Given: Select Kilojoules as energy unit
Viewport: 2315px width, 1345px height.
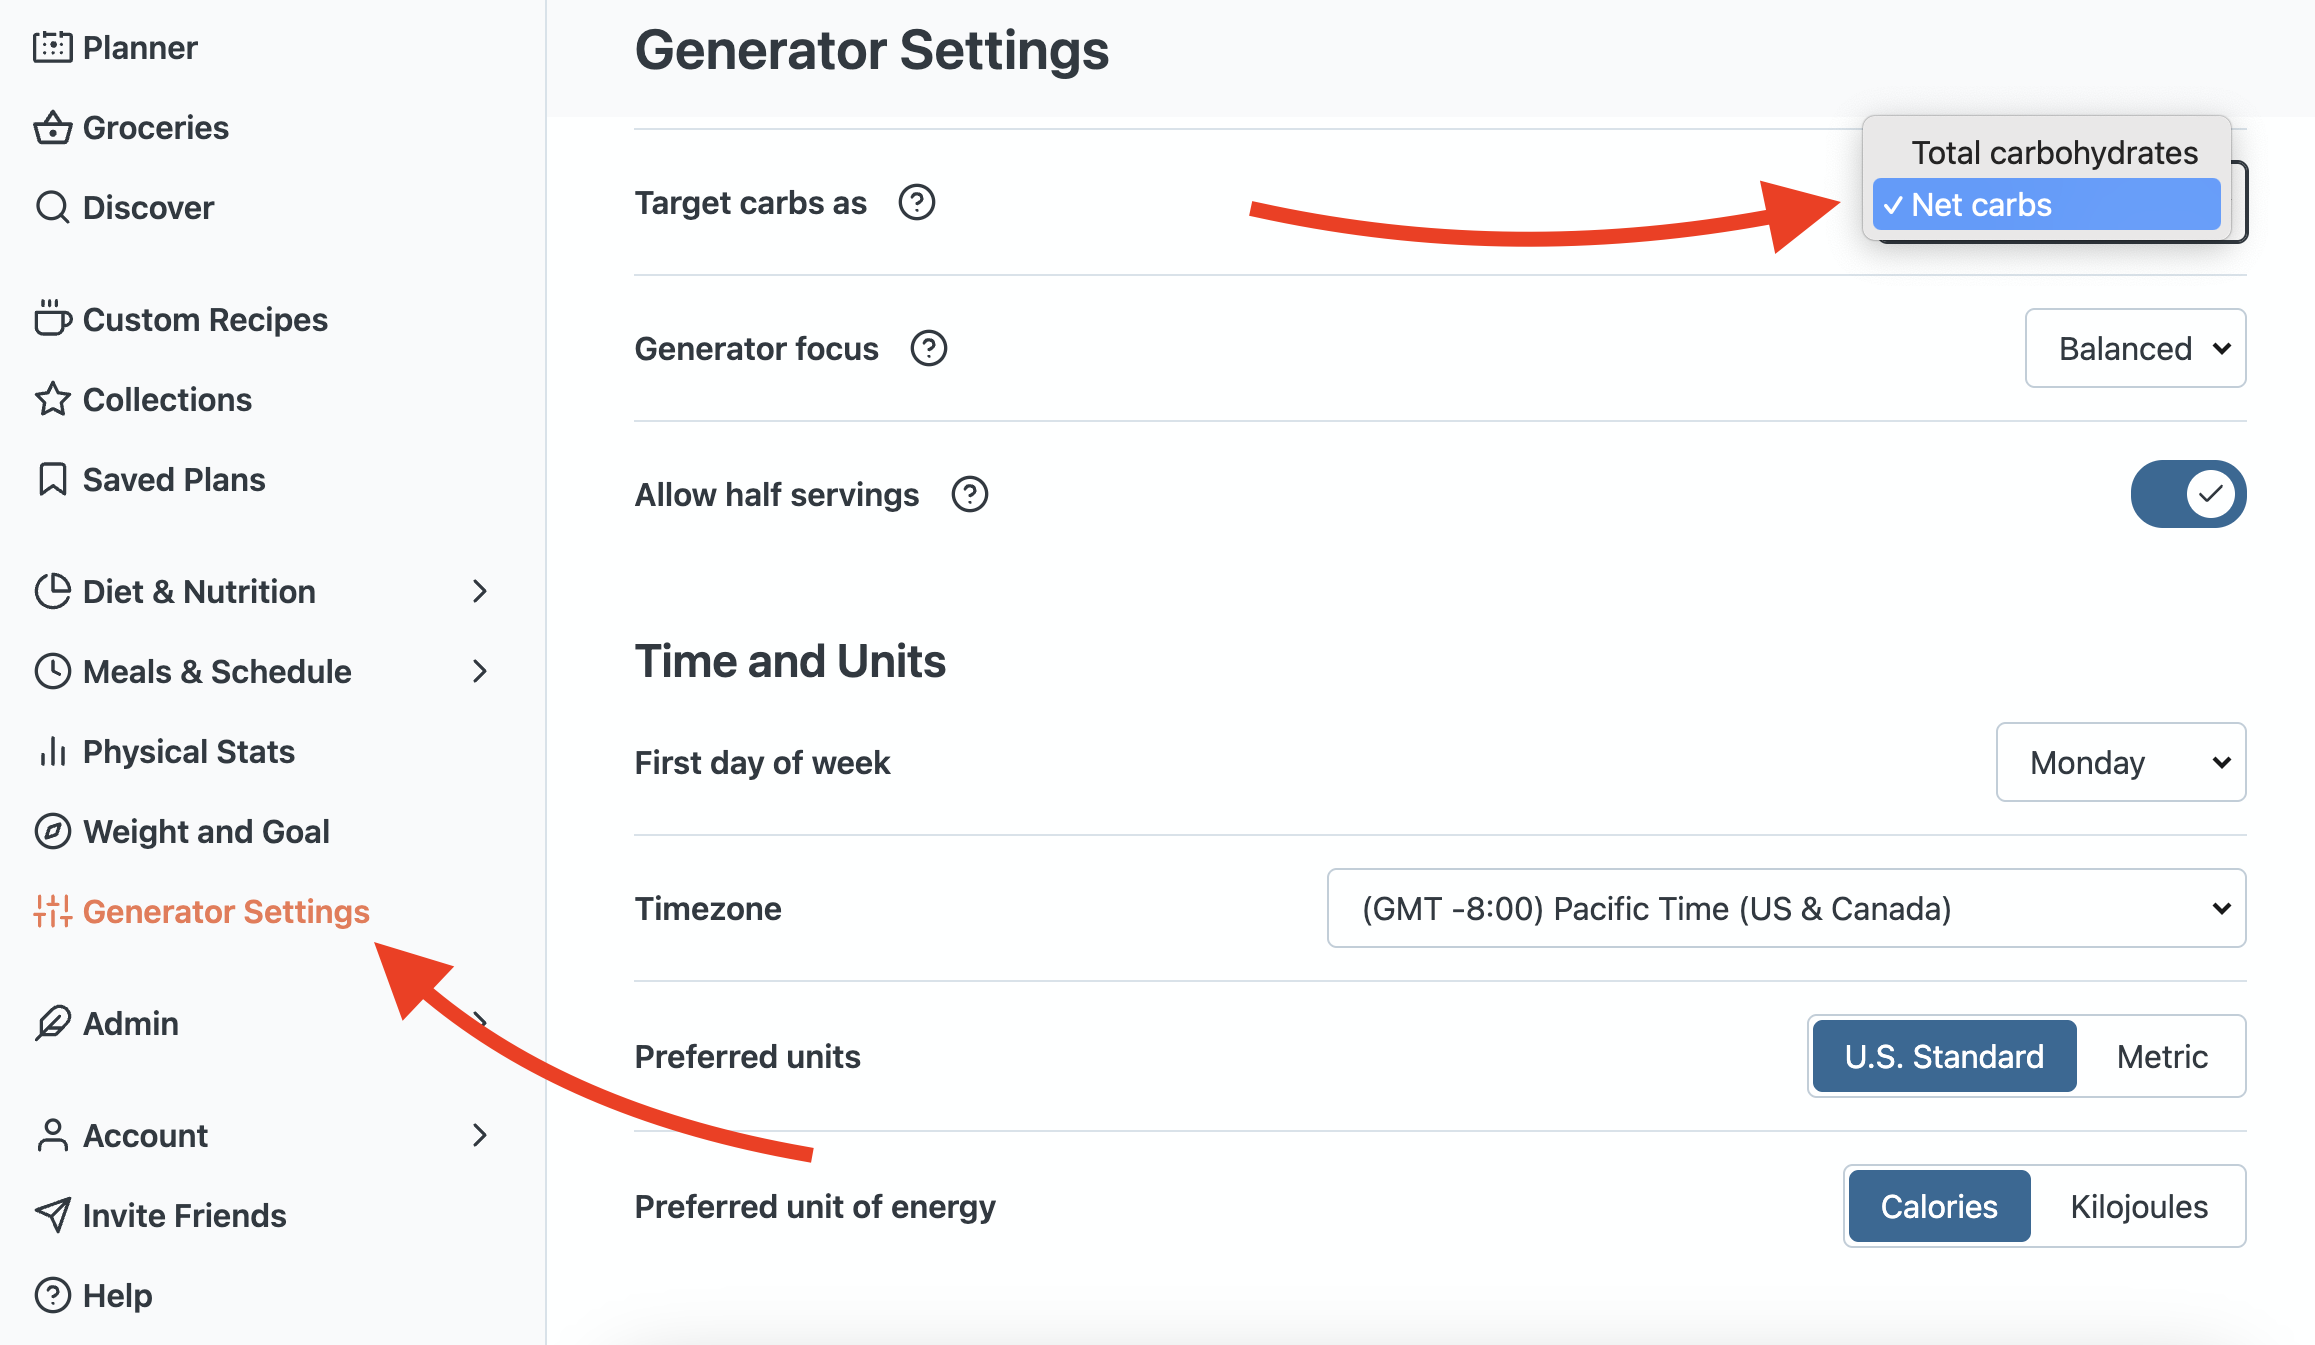Looking at the screenshot, I should coord(2138,1206).
